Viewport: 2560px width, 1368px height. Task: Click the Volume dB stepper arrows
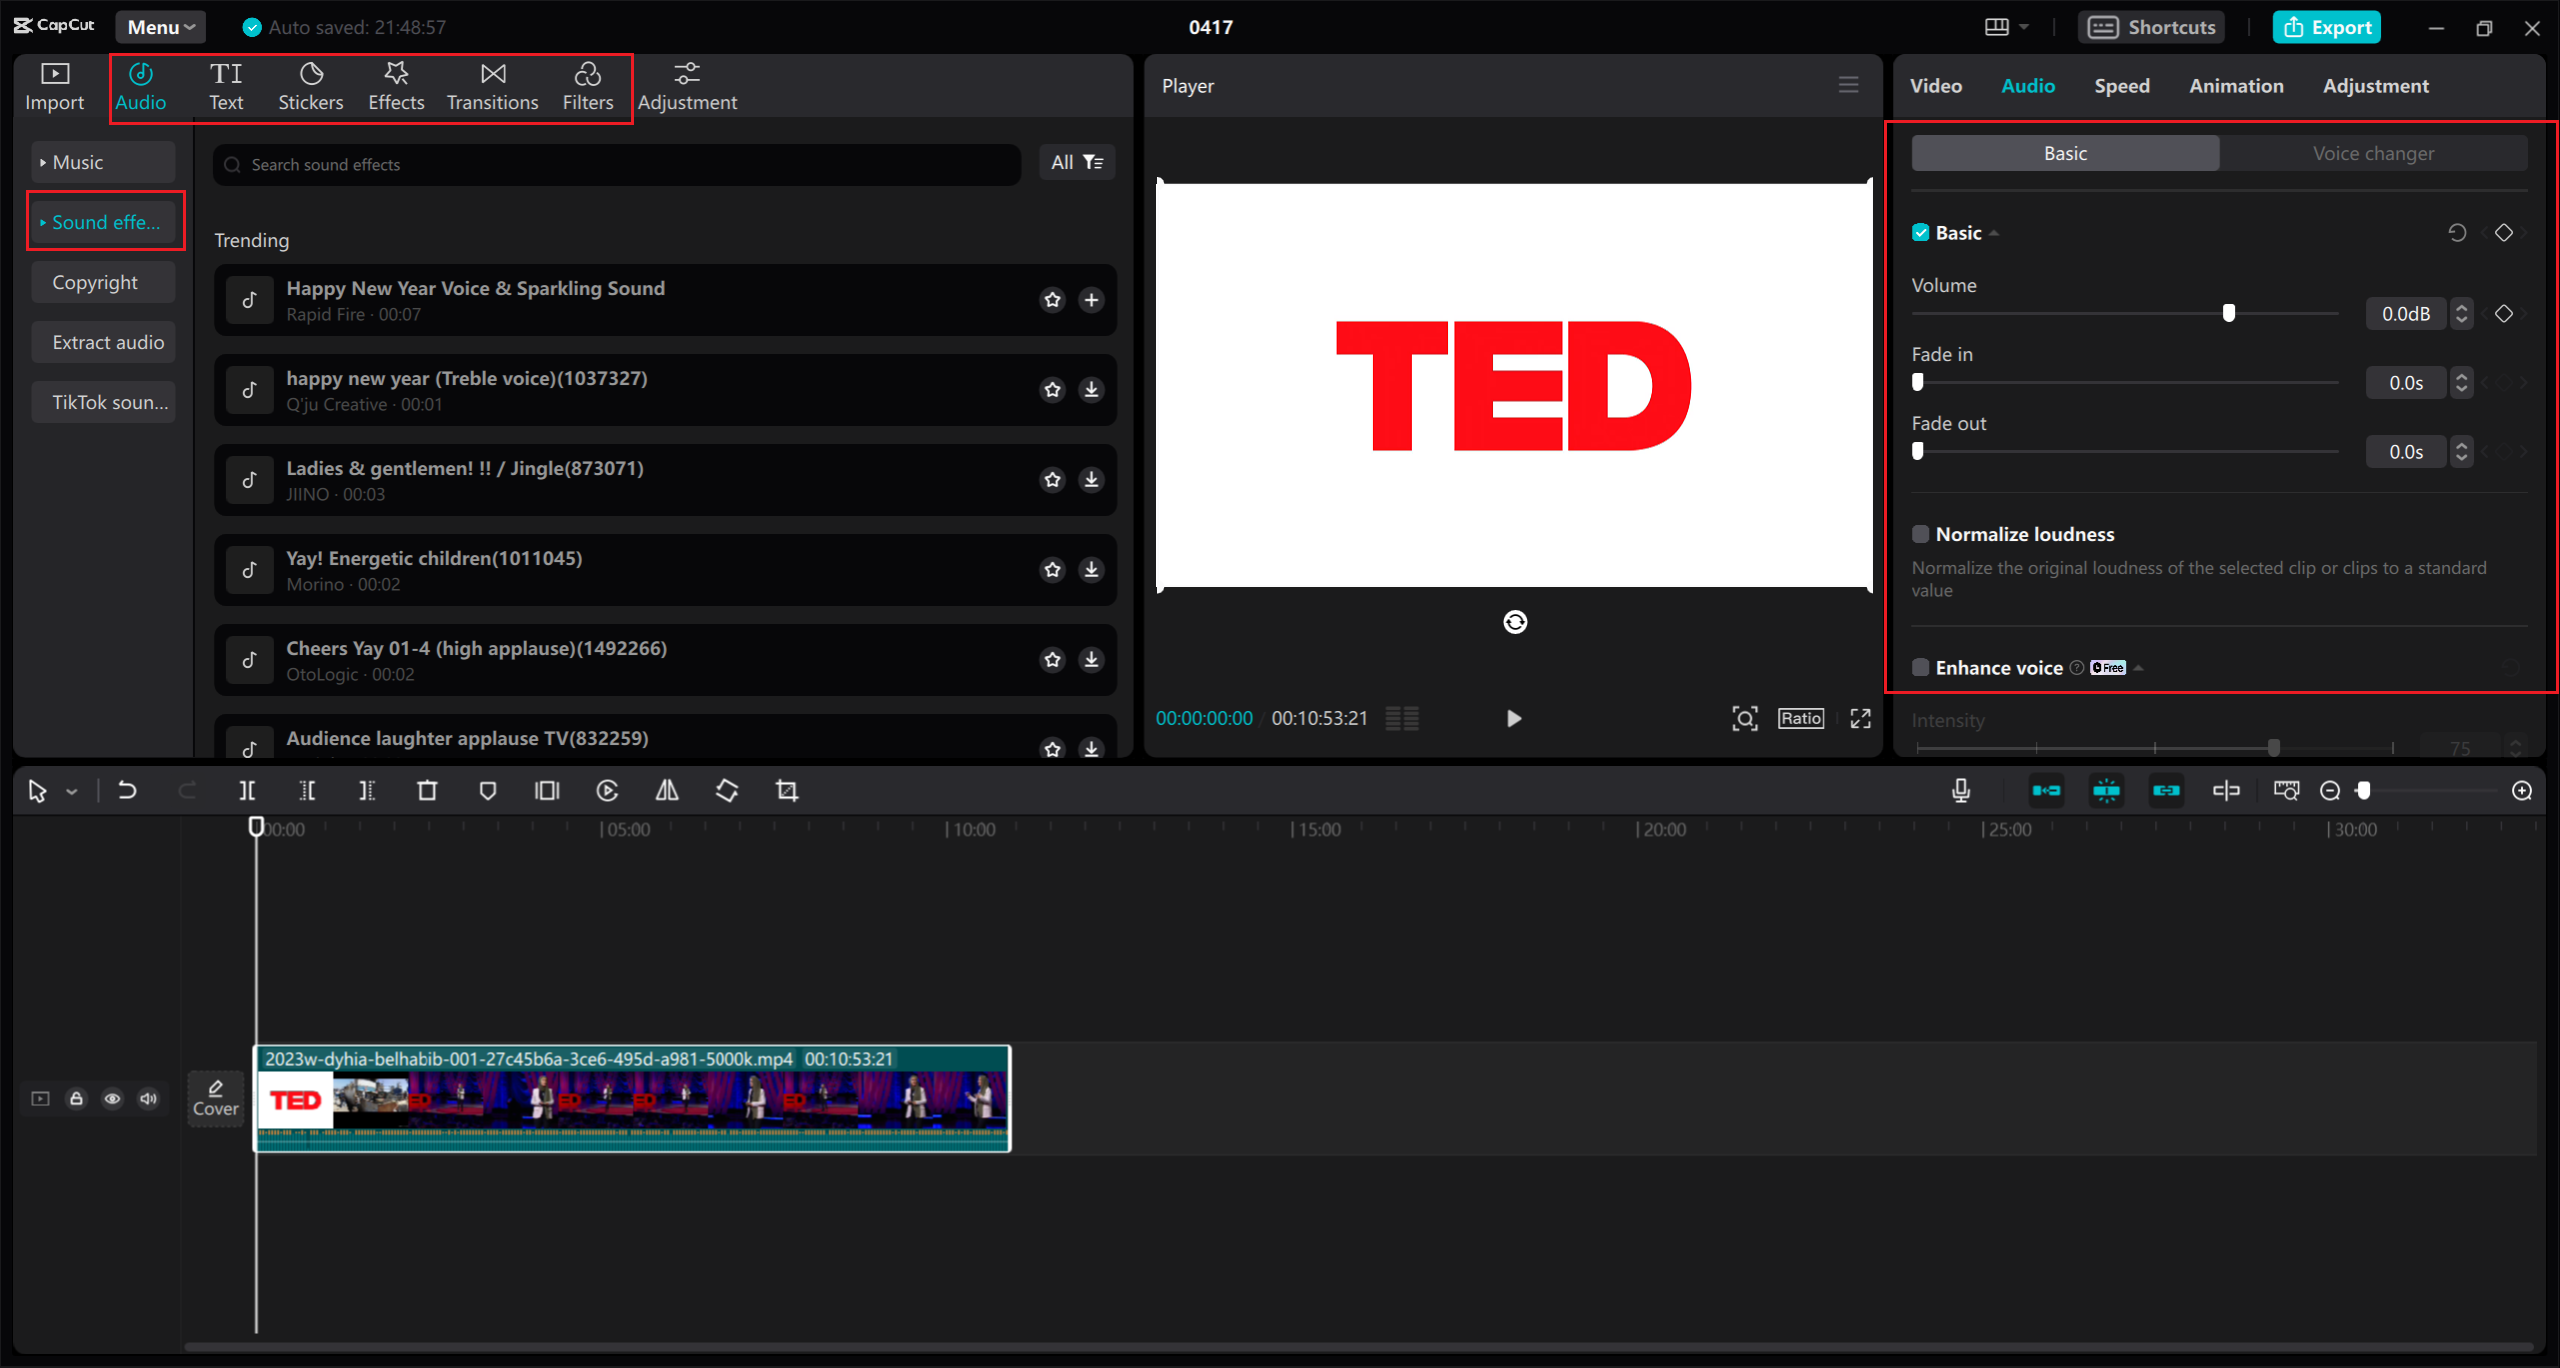(x=2461, y=314)
